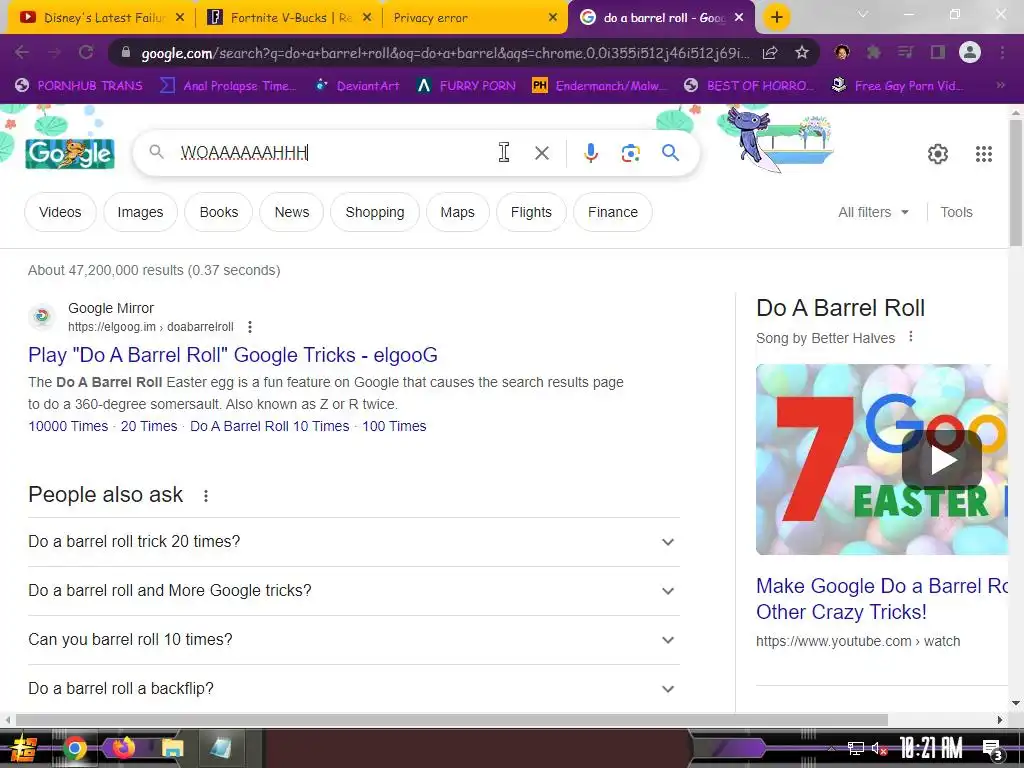Select the News filter
The image size is (1024, 768).
pyautogui.click(x=291, y=212)
